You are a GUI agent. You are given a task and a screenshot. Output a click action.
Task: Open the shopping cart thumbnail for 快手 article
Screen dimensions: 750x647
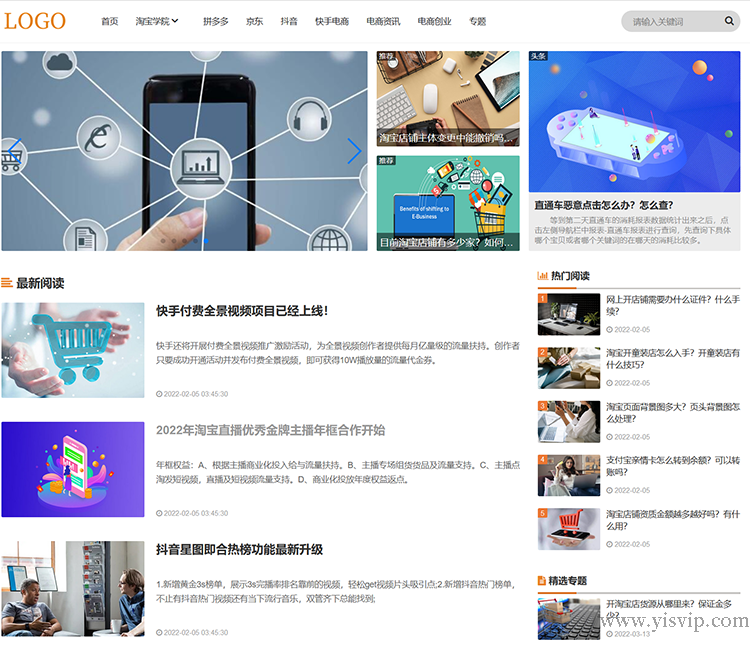(x=72, y=350)
